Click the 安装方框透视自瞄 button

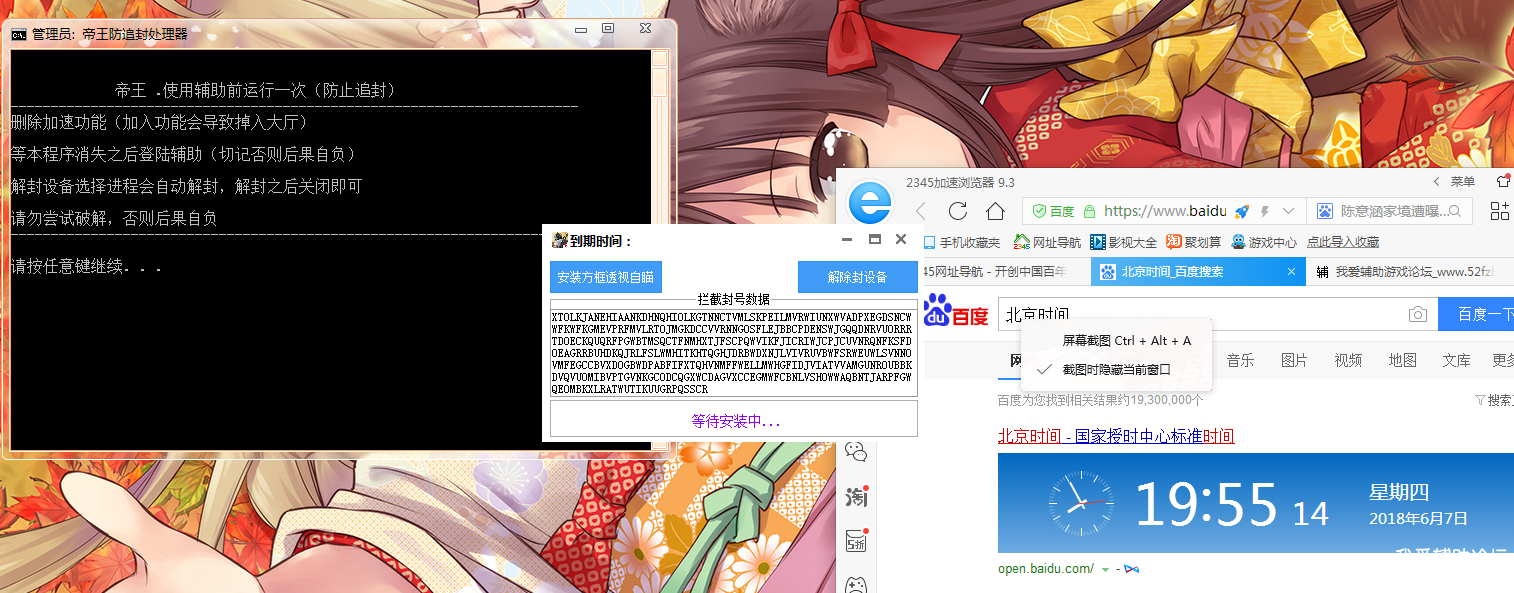coord(606,277)
